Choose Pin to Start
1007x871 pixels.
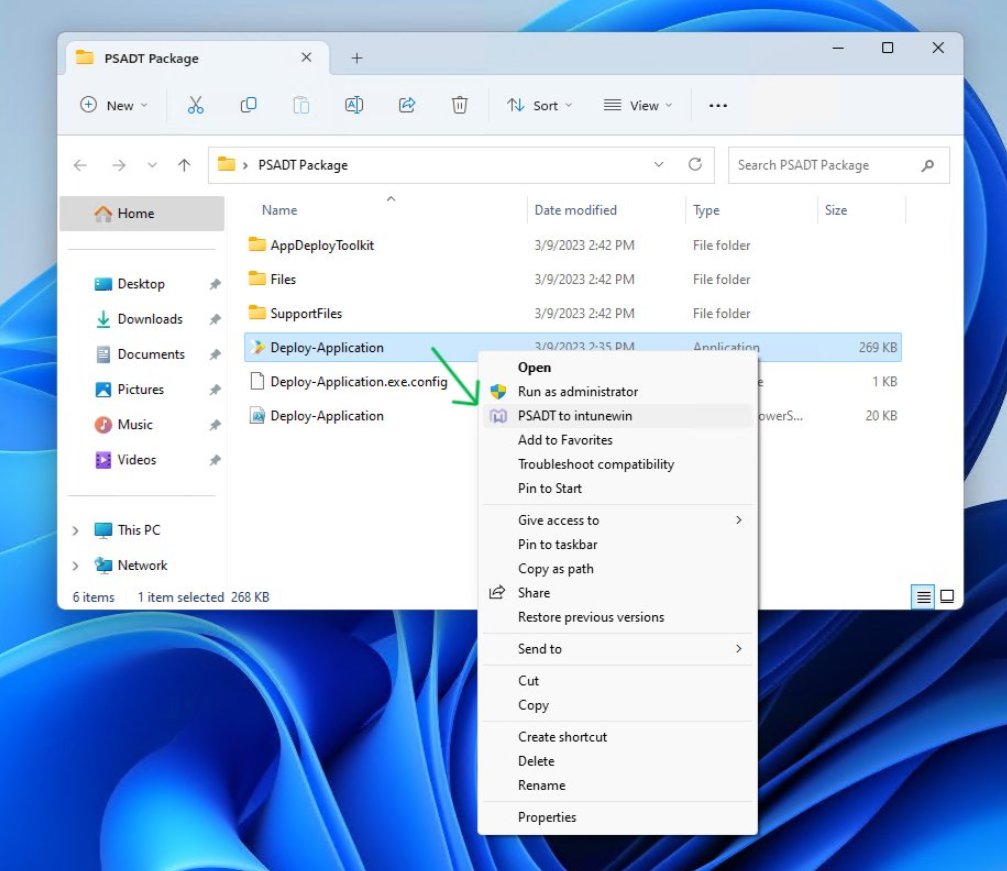pyautogui.click(x=617, y=488)
